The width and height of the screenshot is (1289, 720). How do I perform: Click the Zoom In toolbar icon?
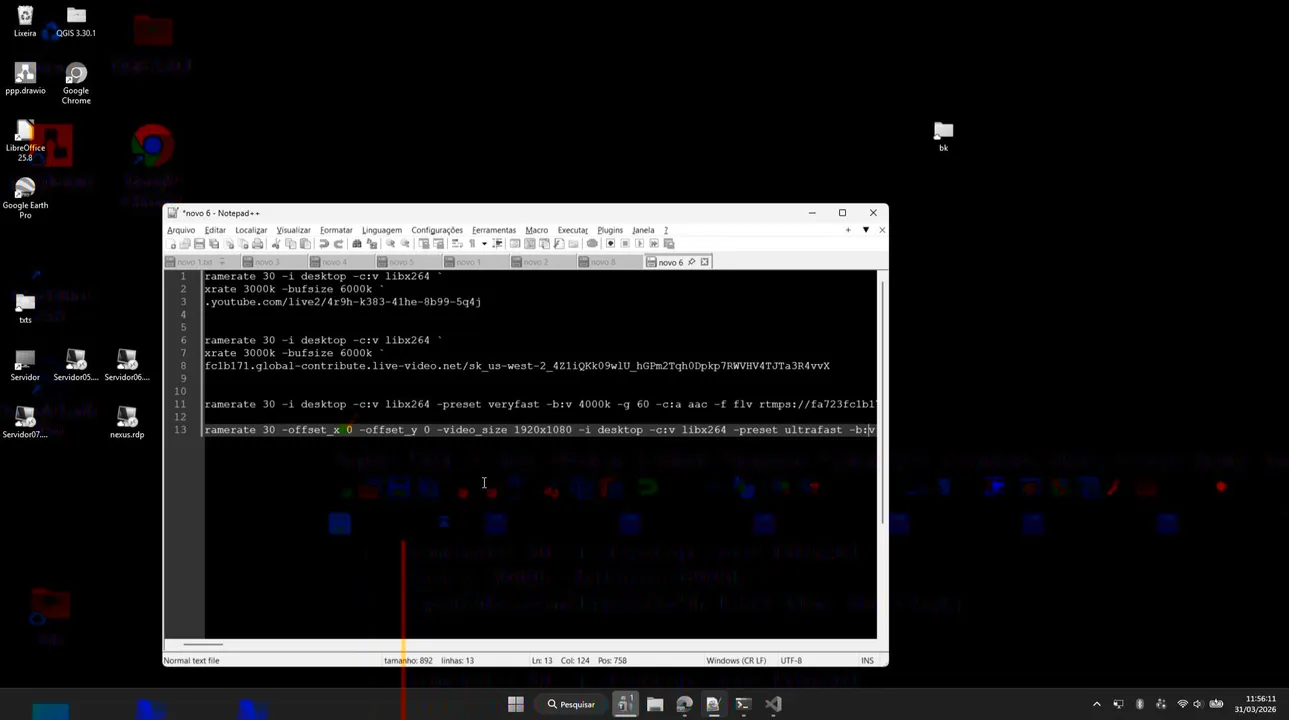click(x=390, y=244)
